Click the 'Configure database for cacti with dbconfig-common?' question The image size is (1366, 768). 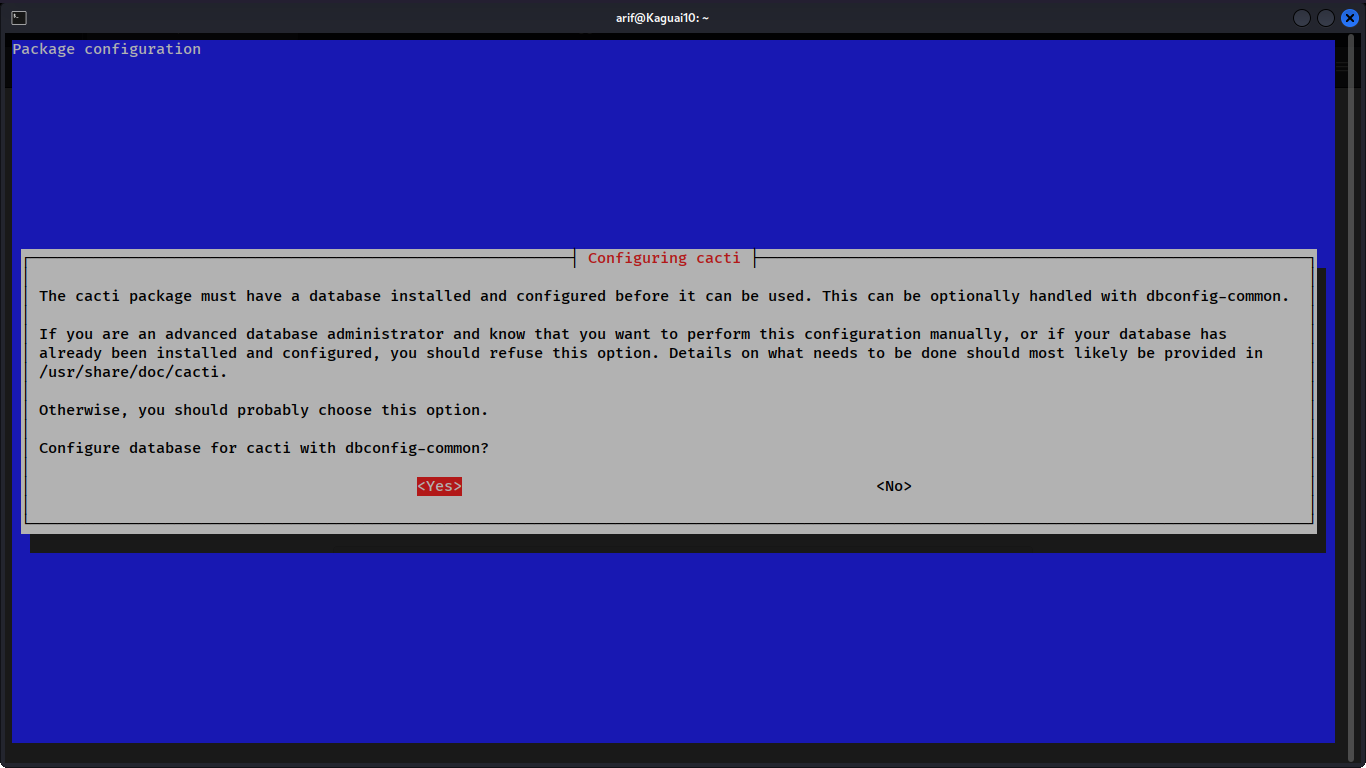click(x=264, y=448)
